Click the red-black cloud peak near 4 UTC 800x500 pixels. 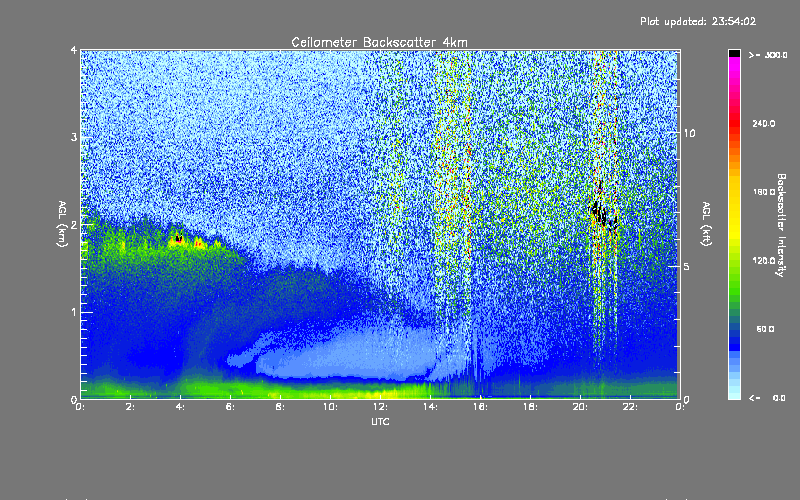click(179, 238)
